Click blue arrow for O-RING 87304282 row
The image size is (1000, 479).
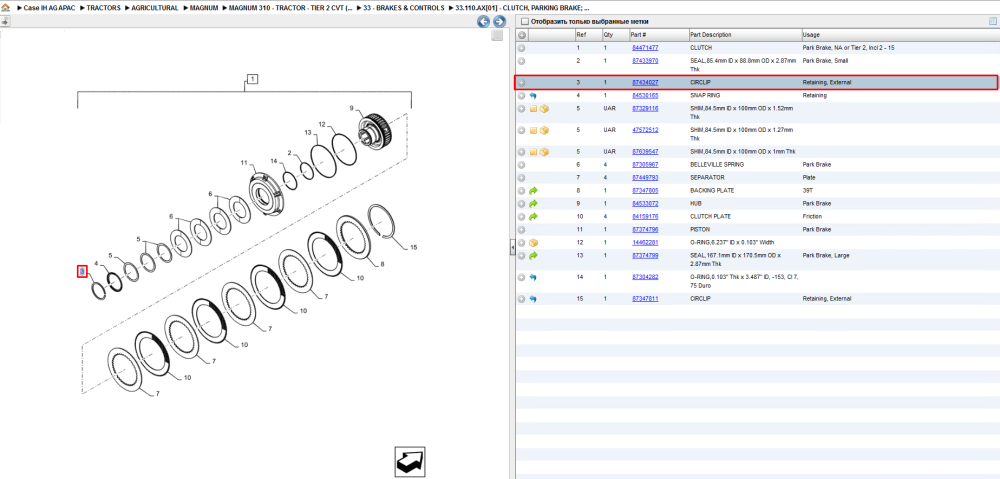click(x=533, y=277)
